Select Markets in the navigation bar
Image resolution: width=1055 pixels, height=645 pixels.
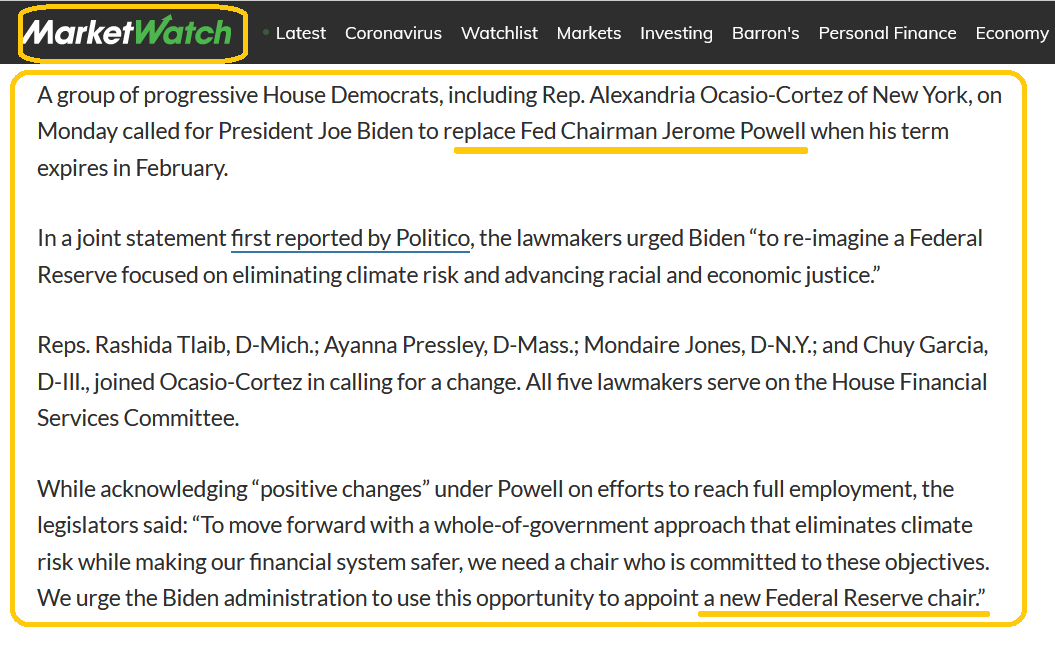589,33
